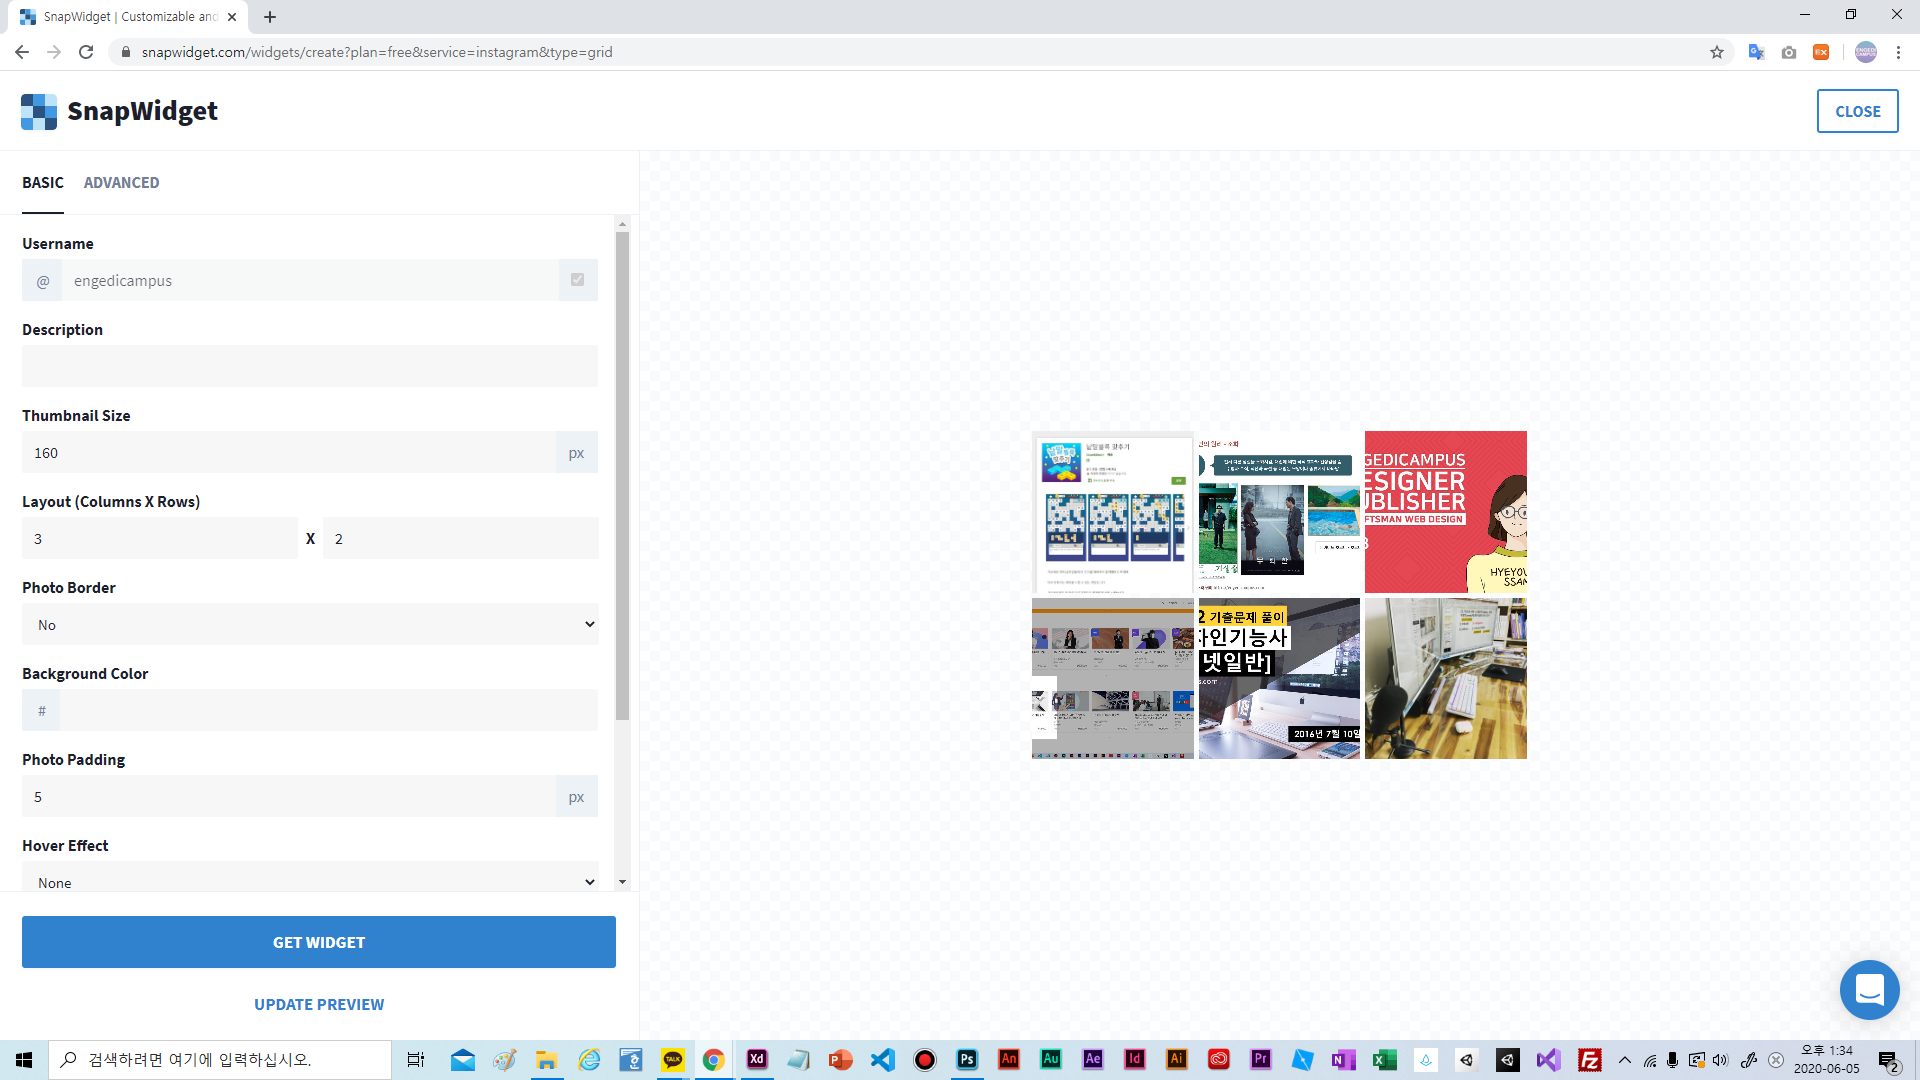Click the Google Translate extension icon
Viewport: 1920px width, 1080px height.
(x=1756, y=52)
